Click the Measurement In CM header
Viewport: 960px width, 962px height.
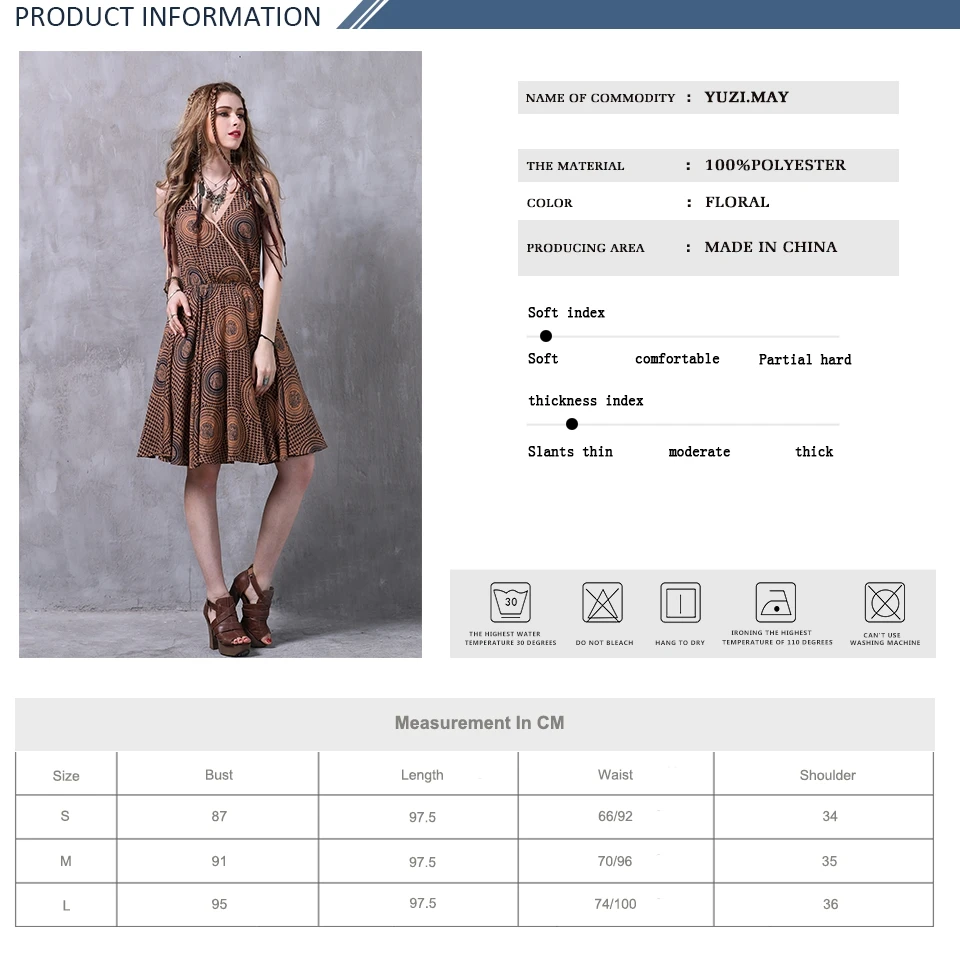[x=479, y=723]
